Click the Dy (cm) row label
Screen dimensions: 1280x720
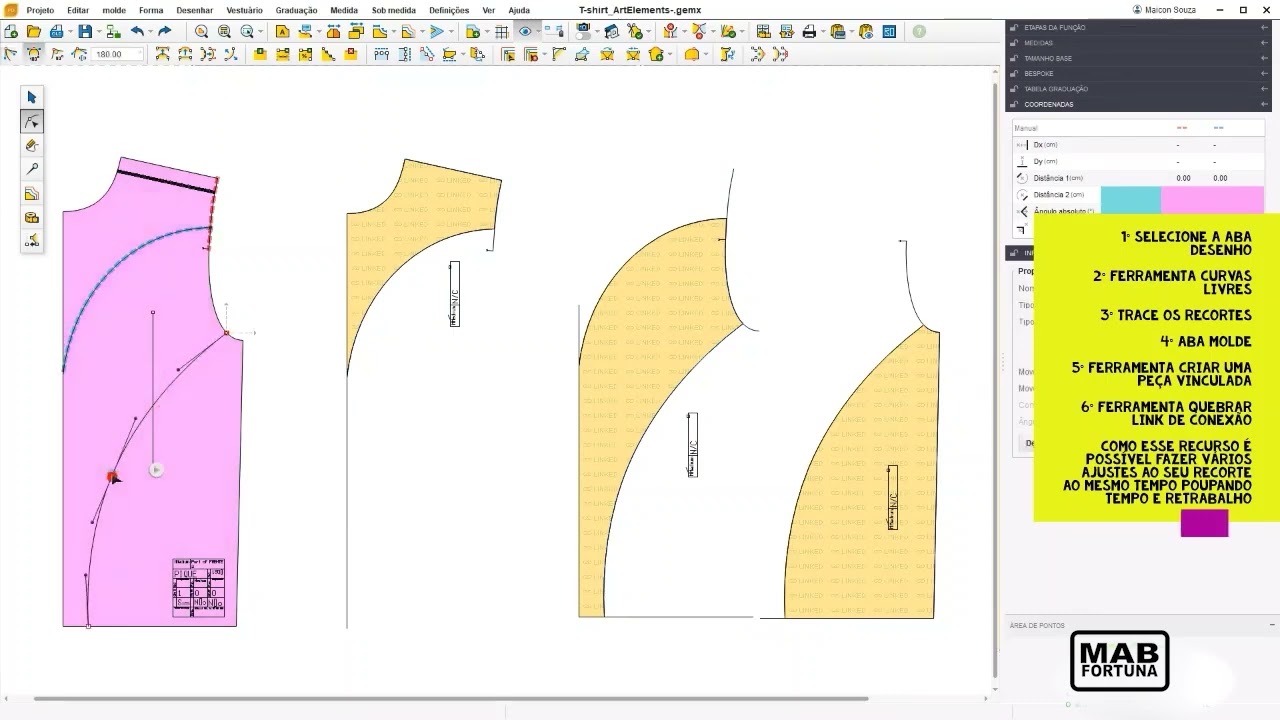point(1045,161)
